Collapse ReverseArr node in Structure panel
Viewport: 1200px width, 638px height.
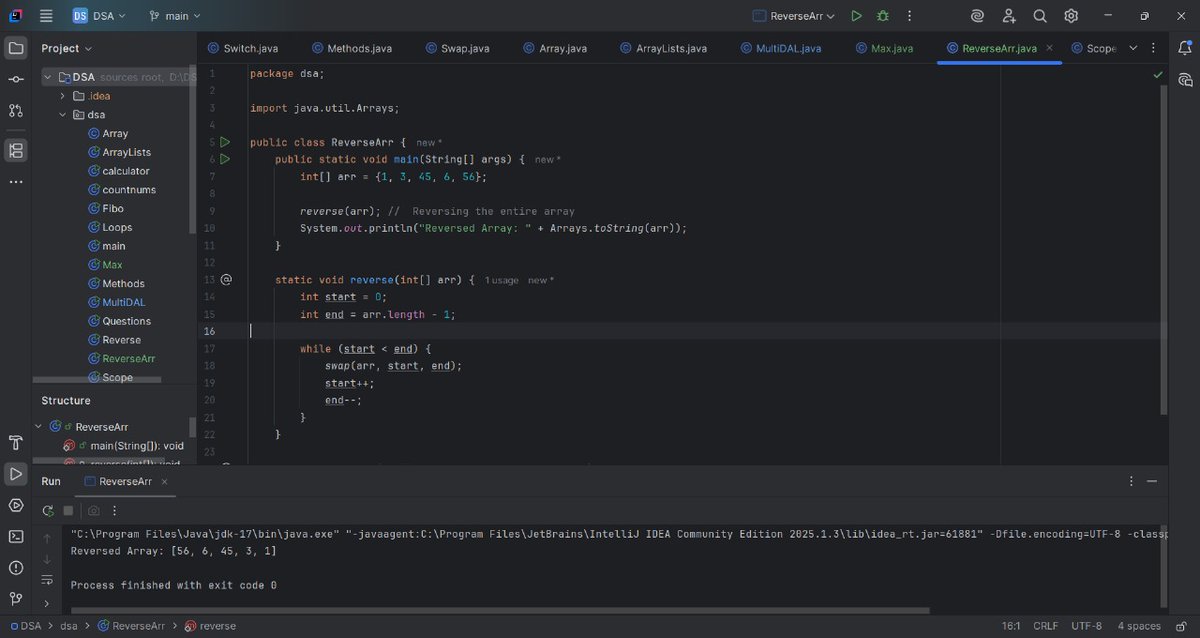[39, 426]
